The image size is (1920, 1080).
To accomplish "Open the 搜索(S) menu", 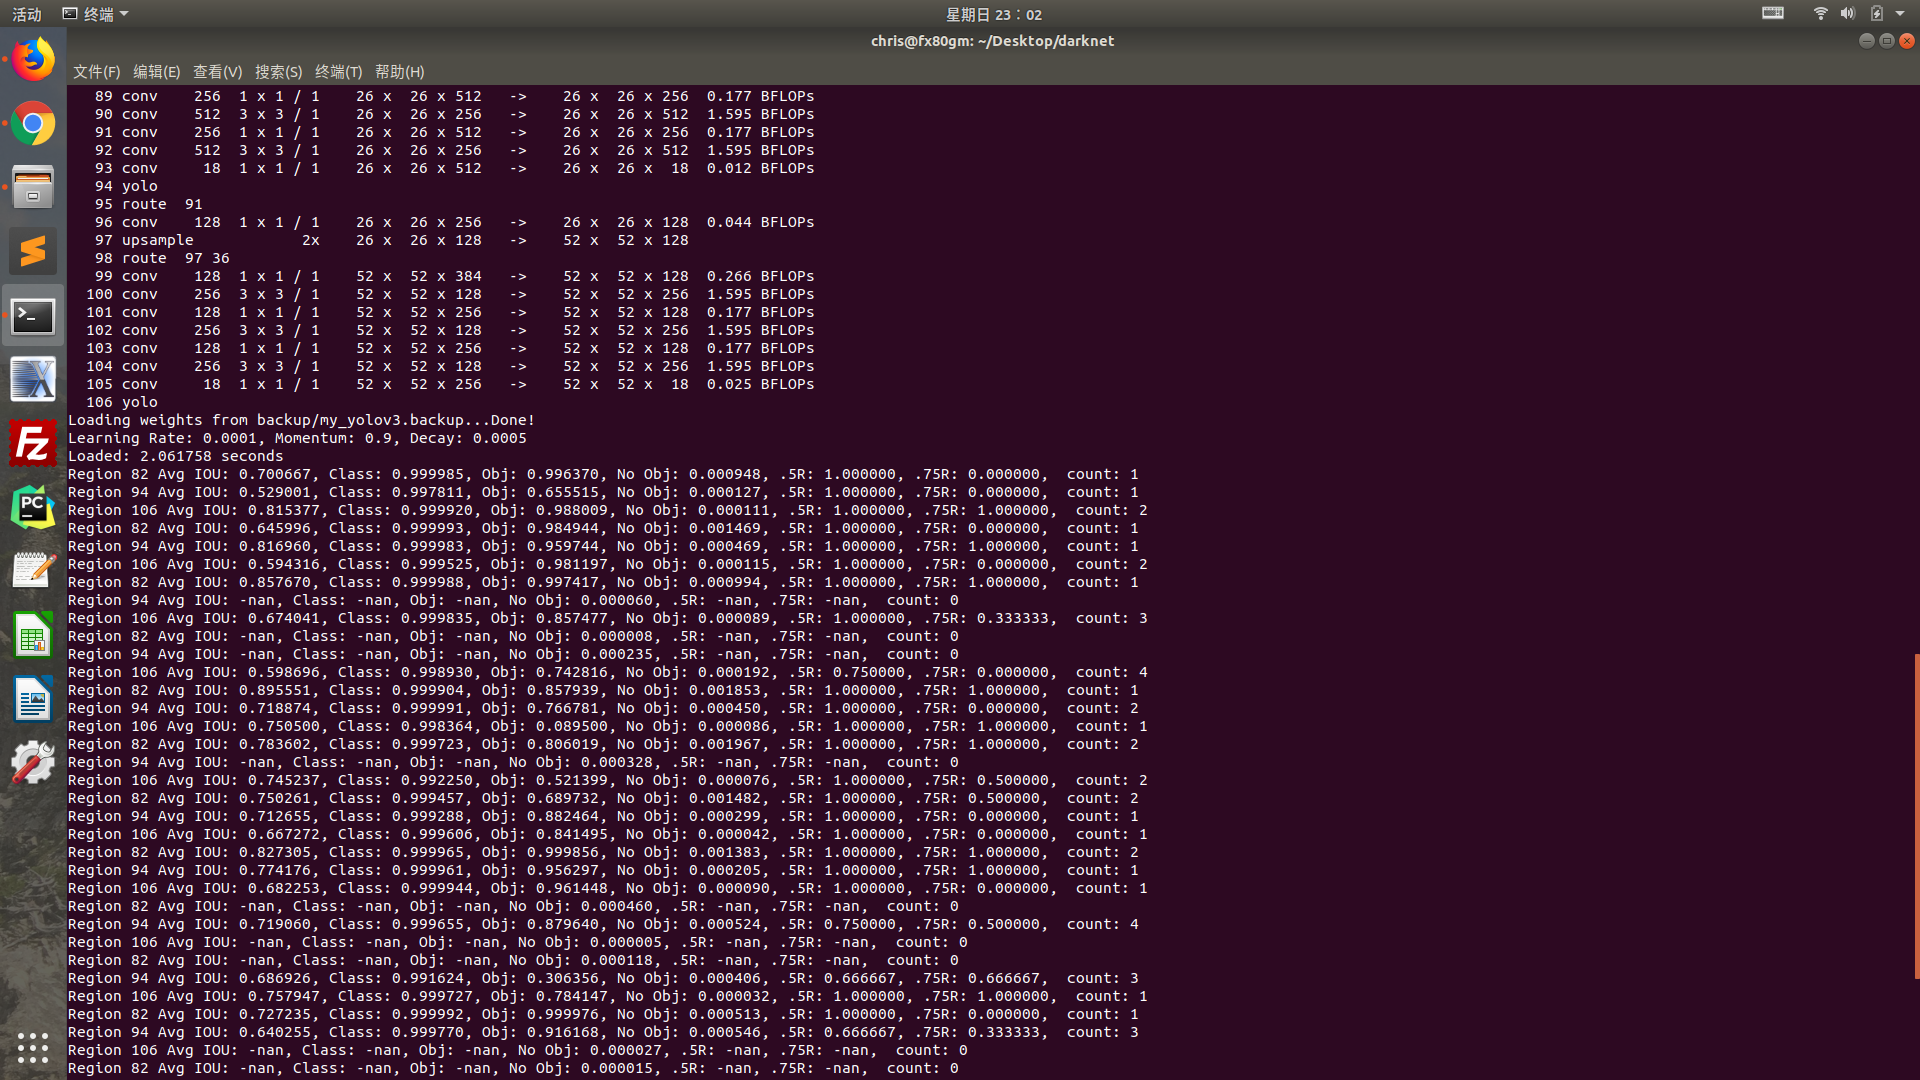I will click(x=279, y=71).
